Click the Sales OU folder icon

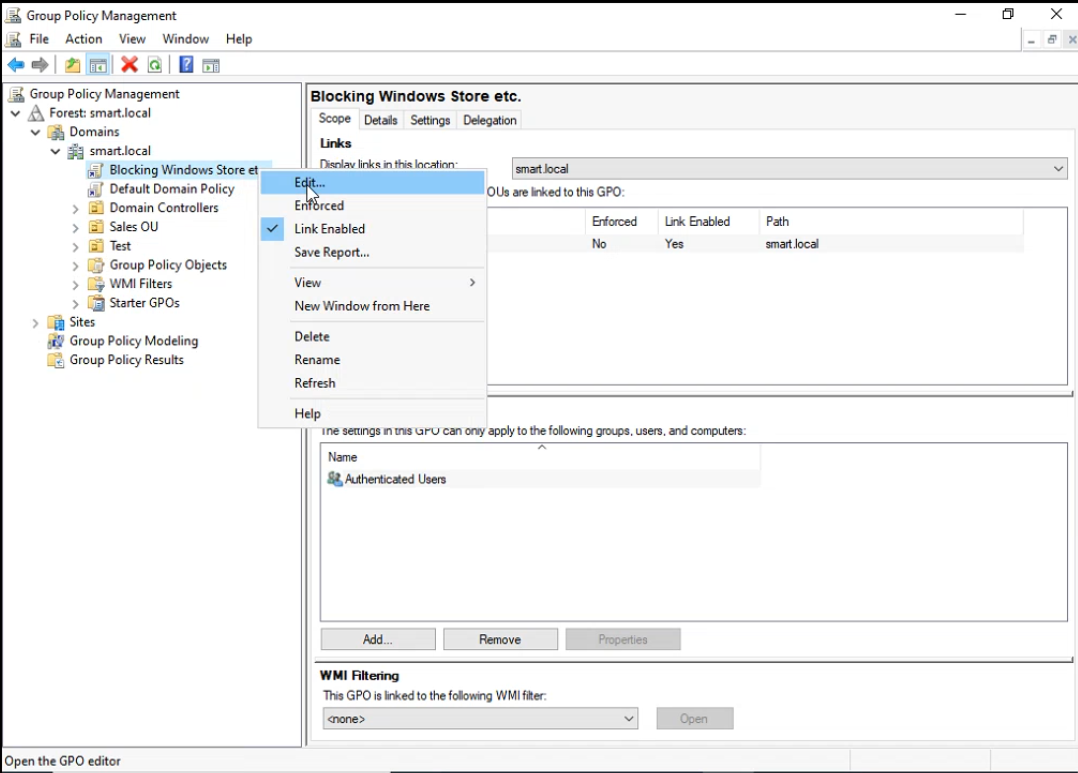tap(96, 227)
